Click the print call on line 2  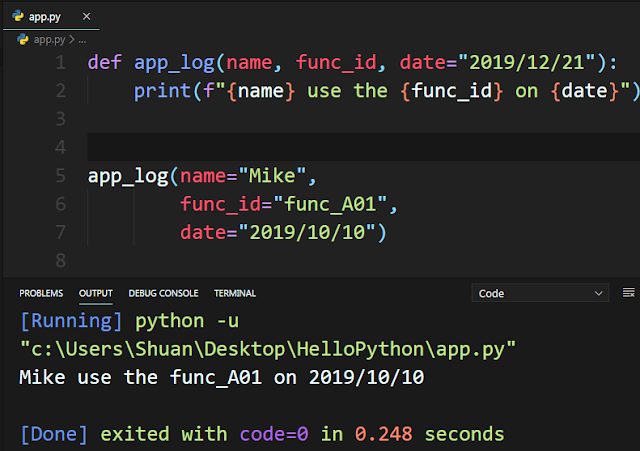click(162, 91)
